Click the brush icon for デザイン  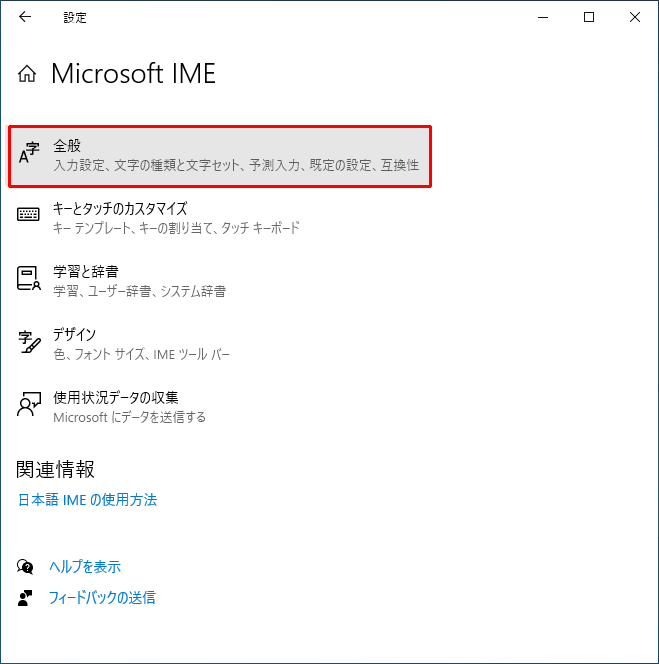[29, 342]
